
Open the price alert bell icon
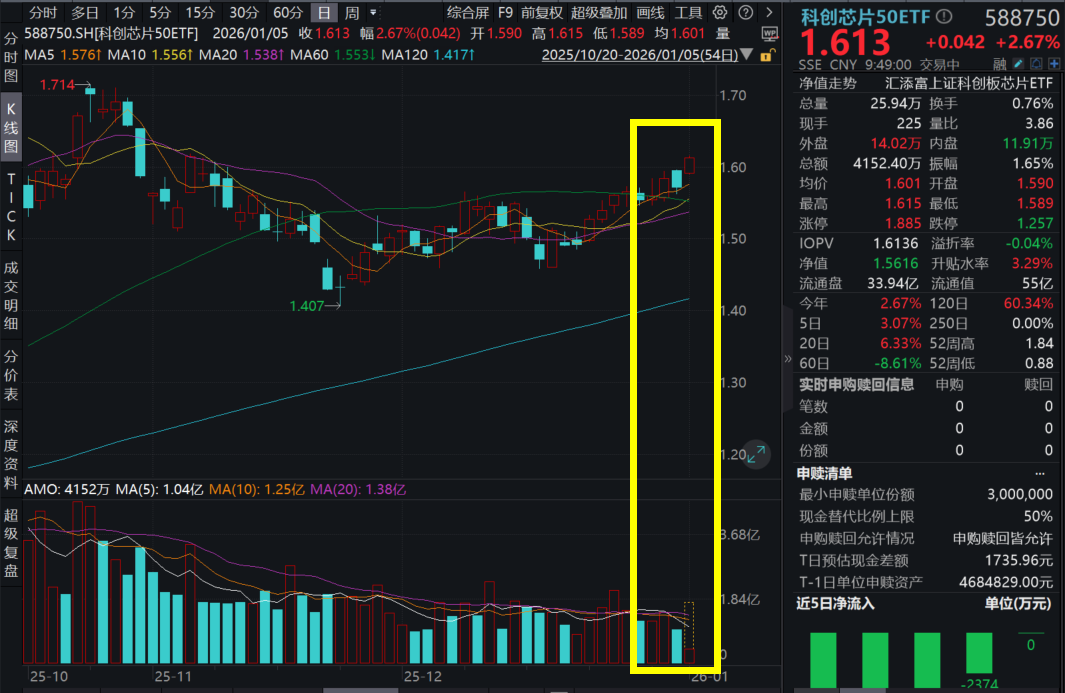click(x=1036, y=63)
